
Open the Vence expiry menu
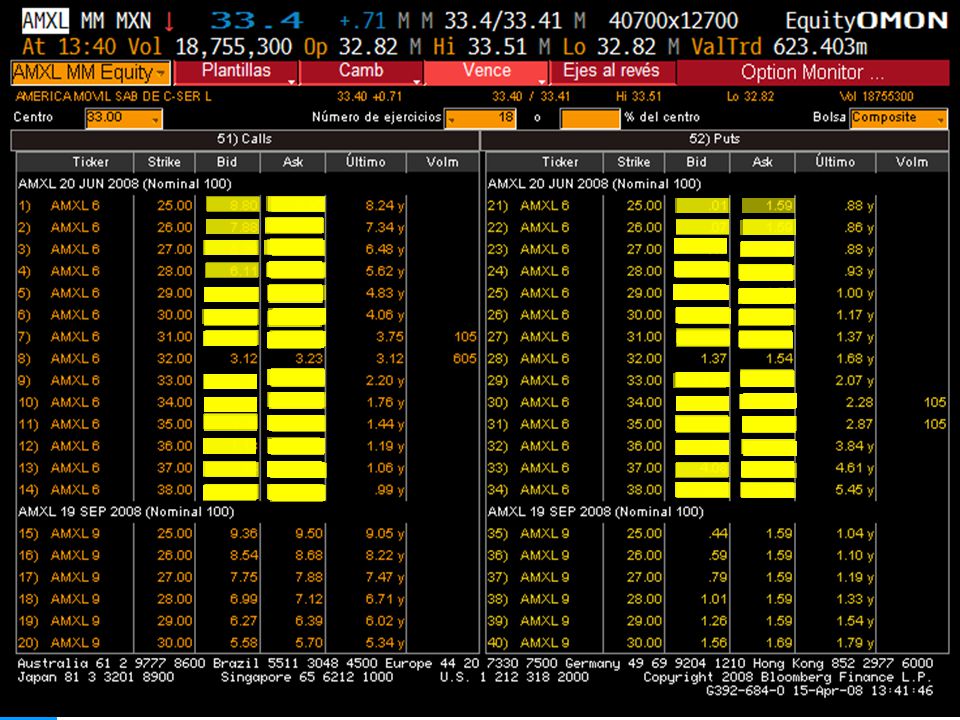click(487, 72)
